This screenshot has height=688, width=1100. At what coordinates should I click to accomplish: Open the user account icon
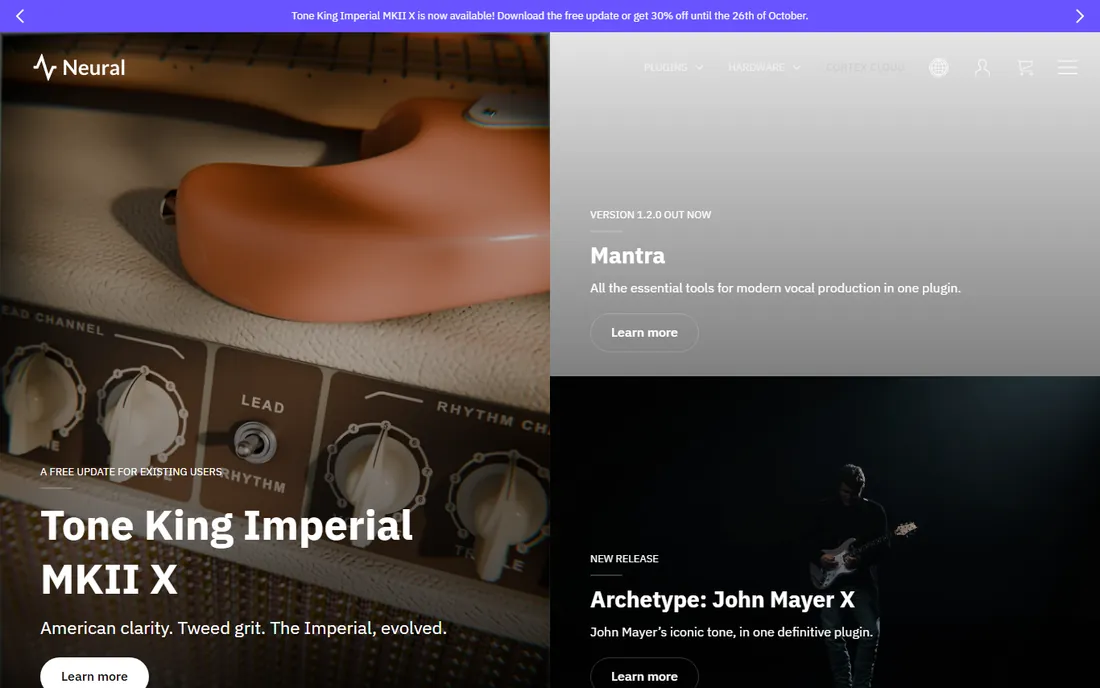click(982, 67)
